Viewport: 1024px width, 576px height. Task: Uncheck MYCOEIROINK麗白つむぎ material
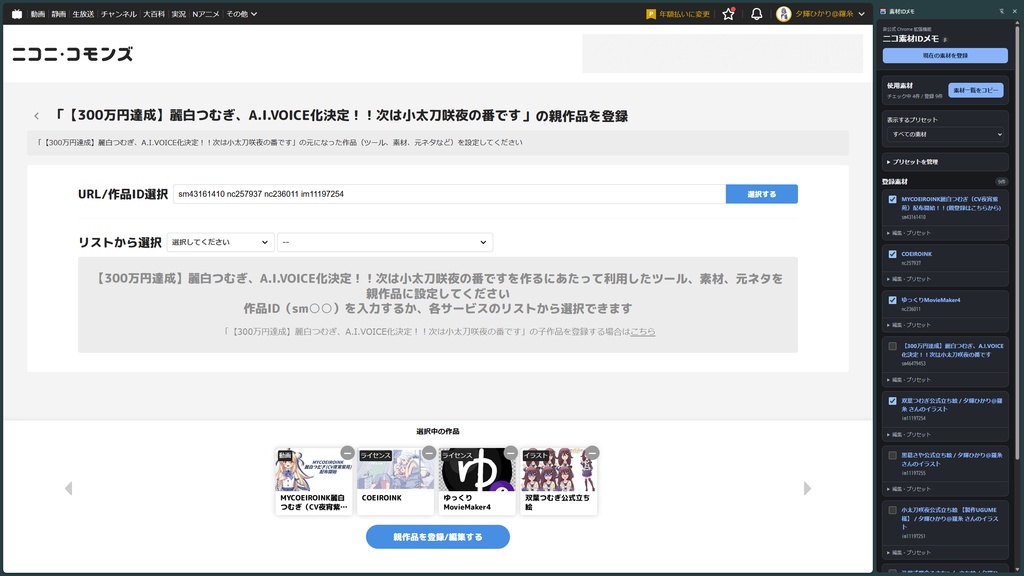[893, 200]
